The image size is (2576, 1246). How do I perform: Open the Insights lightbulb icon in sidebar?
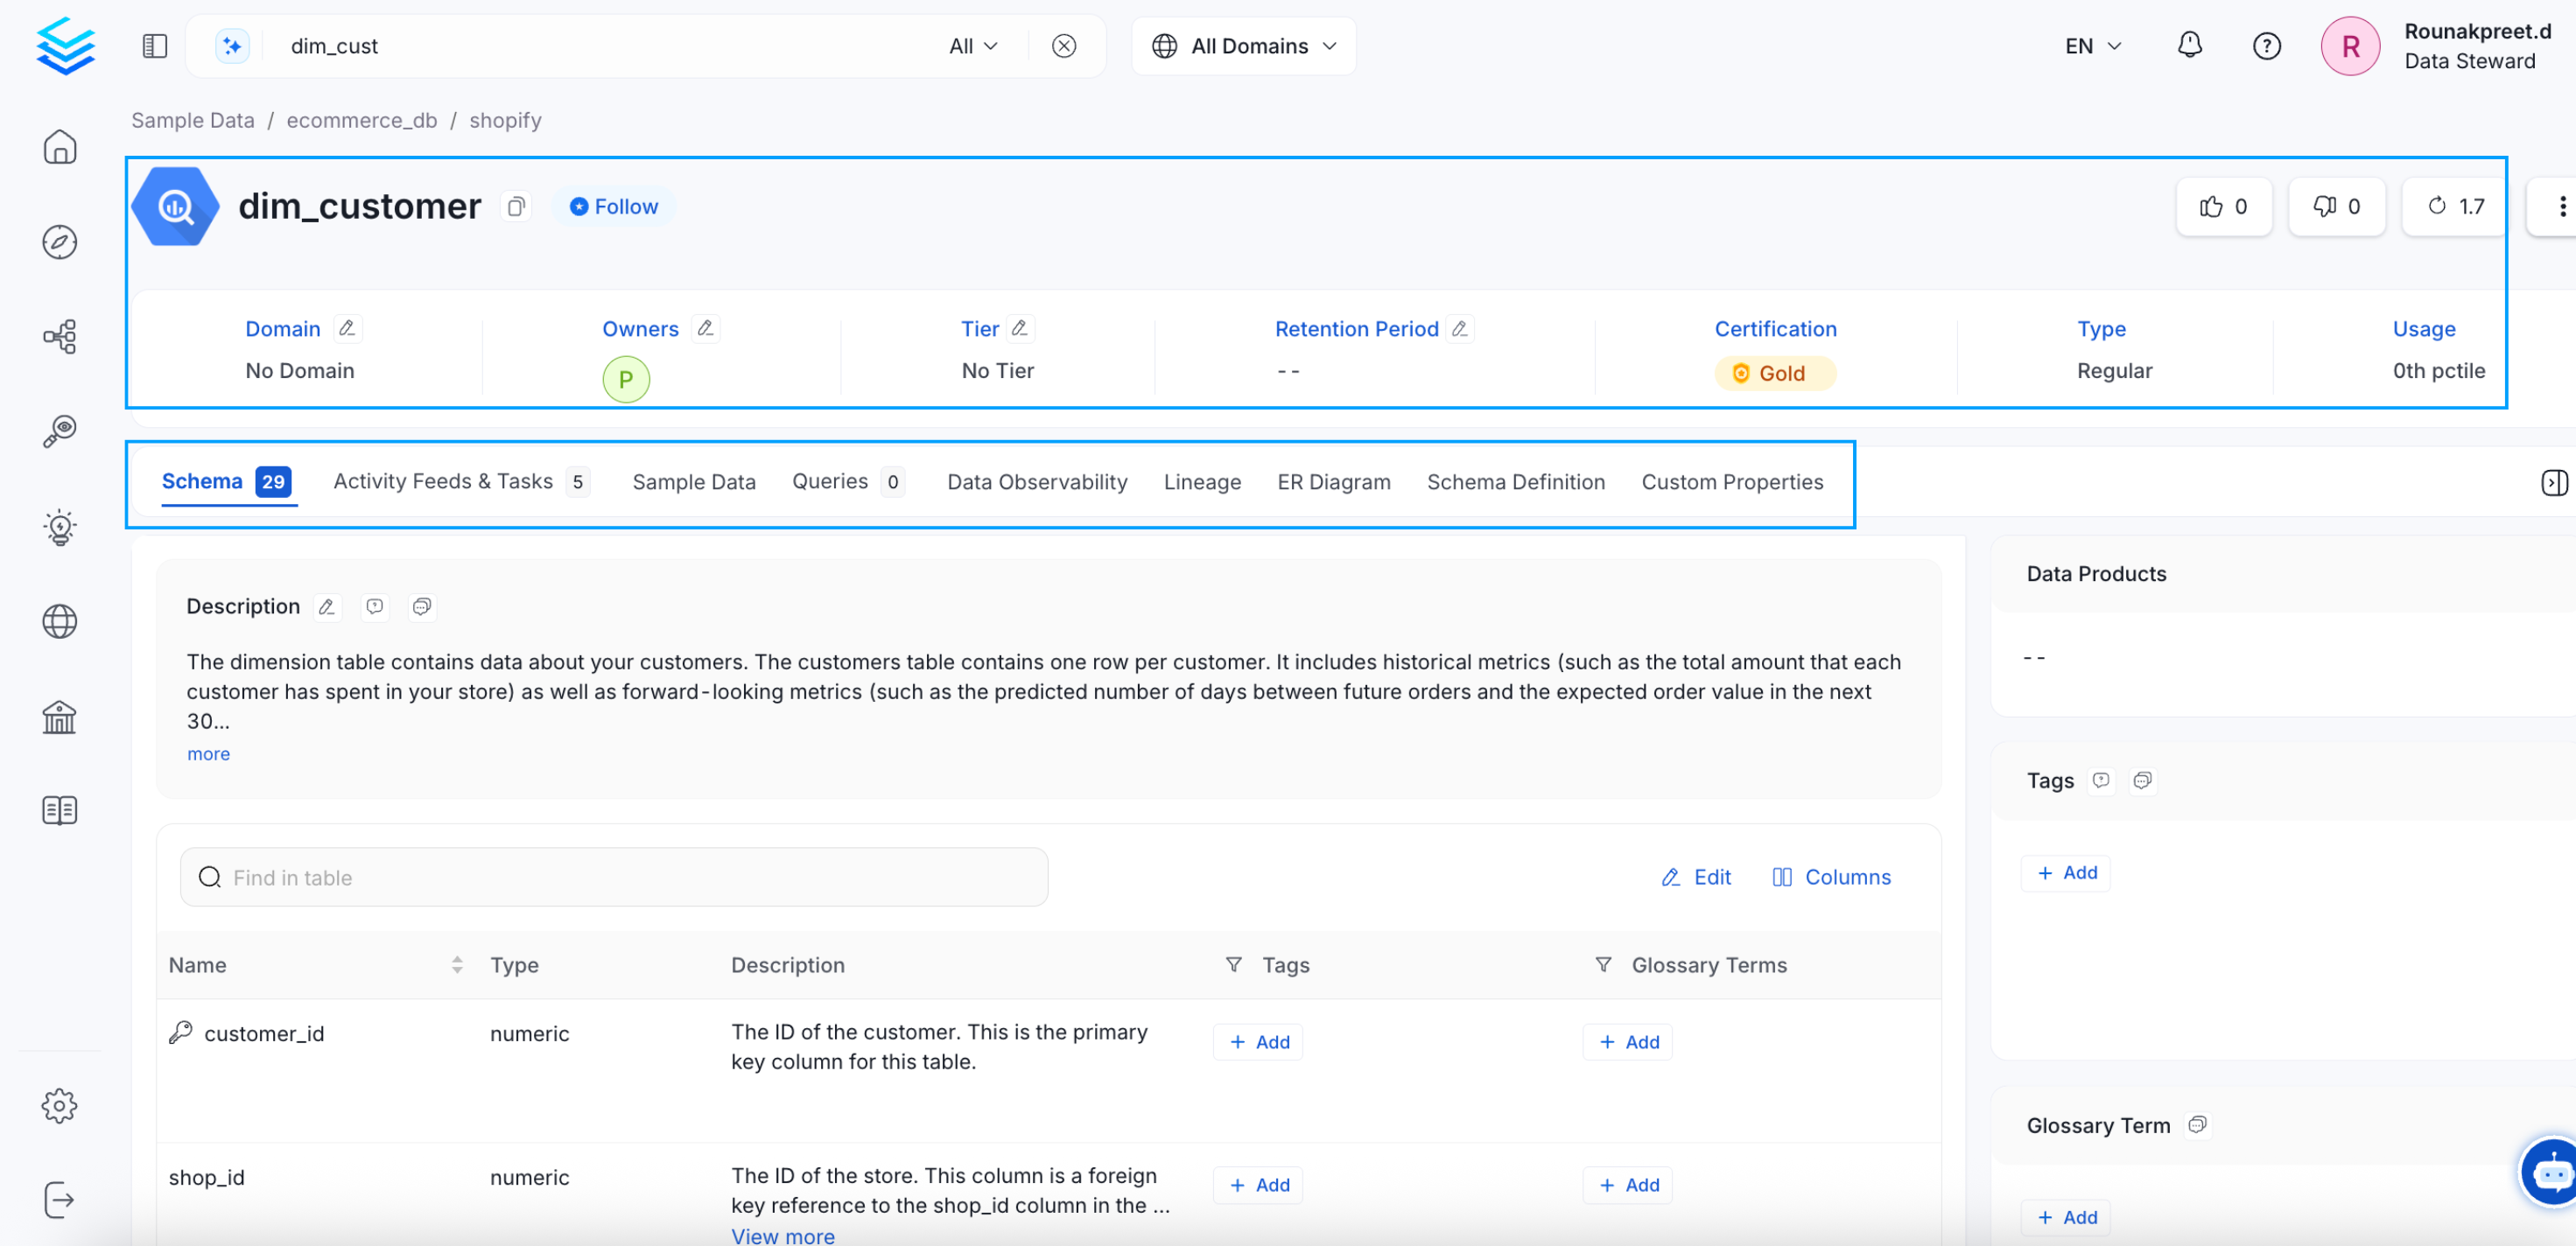tap(59, 527)
